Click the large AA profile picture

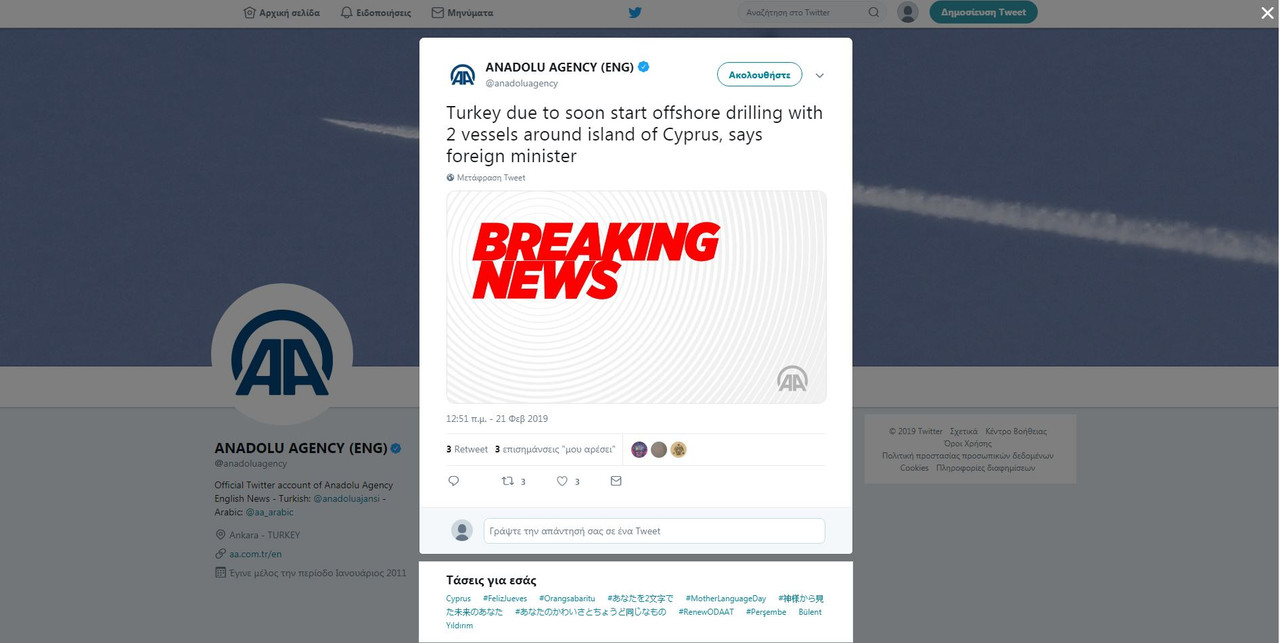click(x=282, y=354)
